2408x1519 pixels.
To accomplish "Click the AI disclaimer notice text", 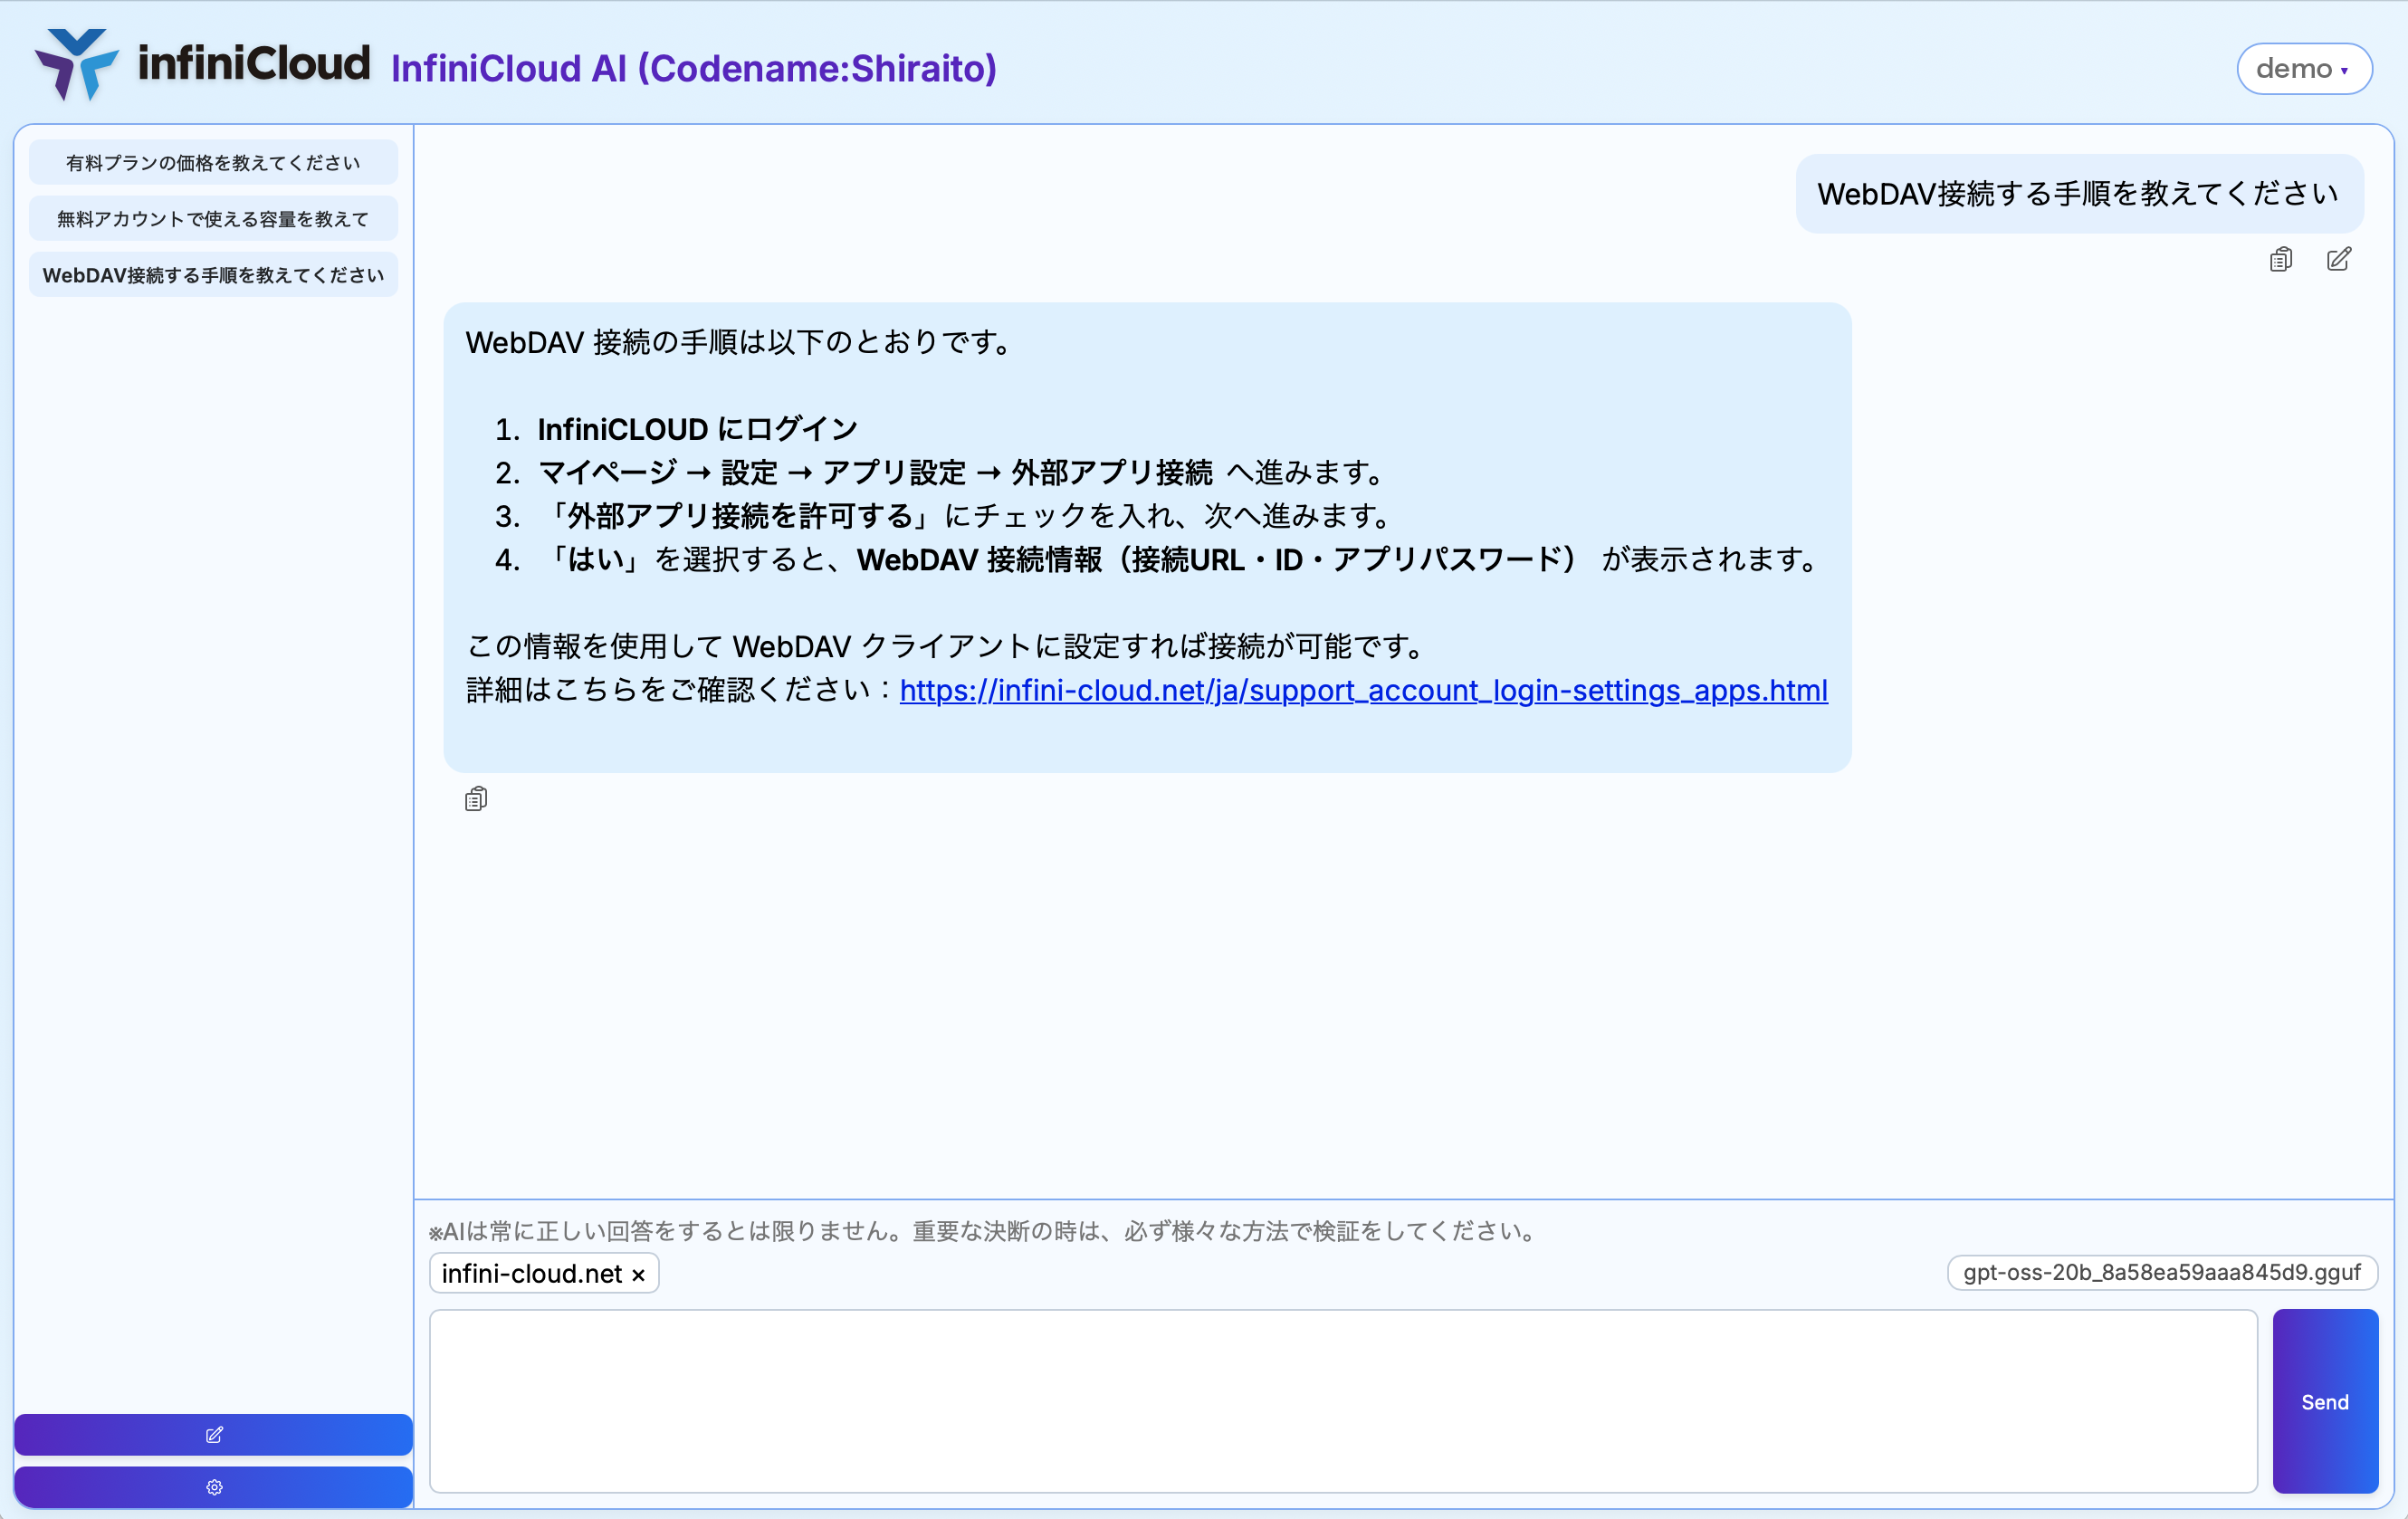I will pyautogui.click(x=985, y=1231).
